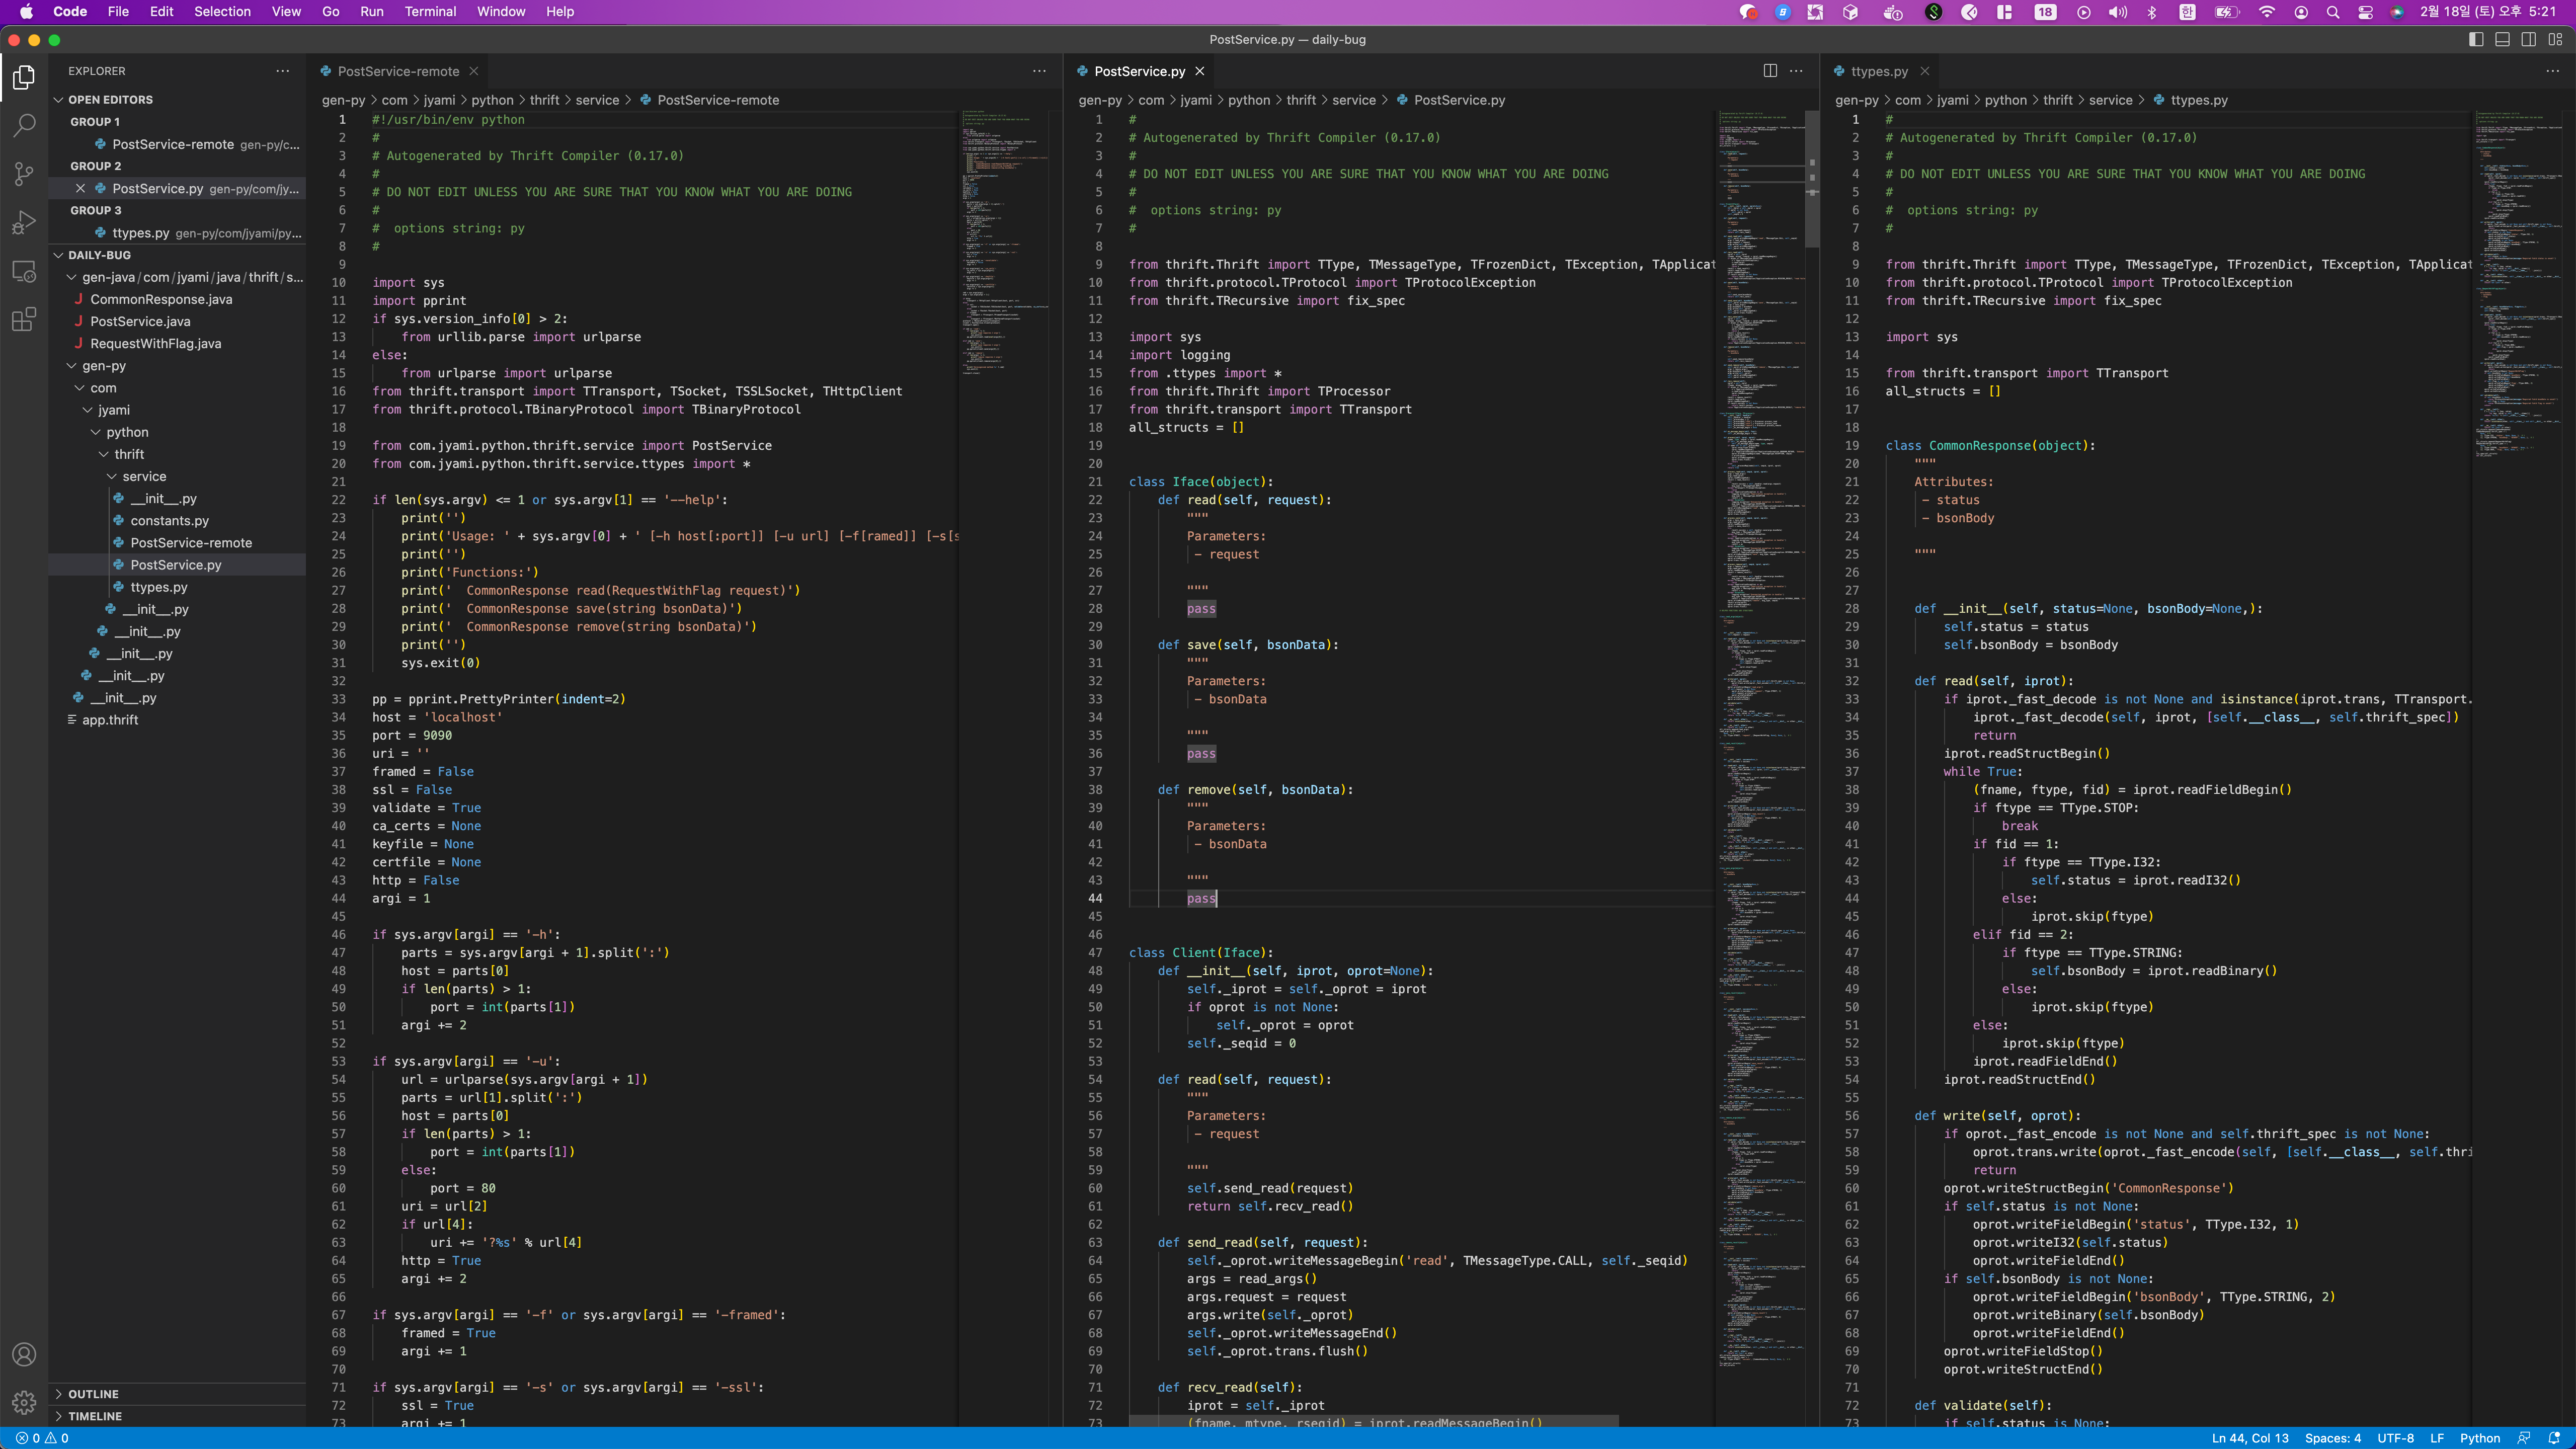Click the Accounts icon
Viewport: 2576px width, 1449px height.
pyautogui.click(x=24, y=1354)
